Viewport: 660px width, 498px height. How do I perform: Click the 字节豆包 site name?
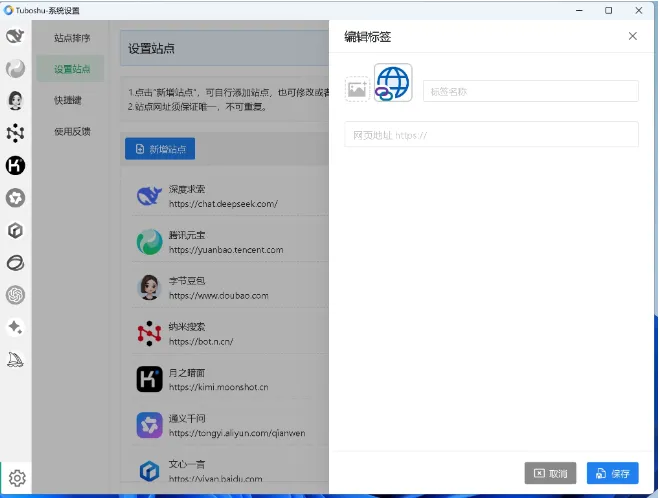(x=186, y=280)
